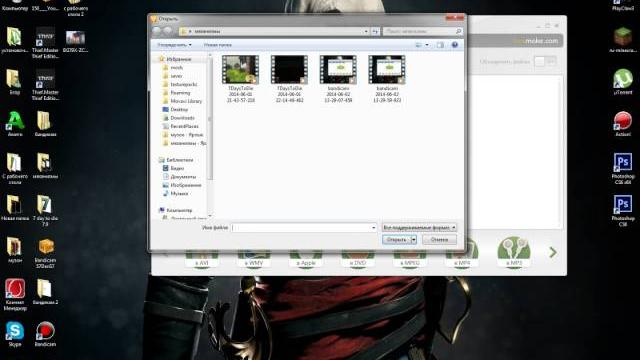Open the Photoshop CS6 x64 desktop shortcut

[x=623, y=168]
